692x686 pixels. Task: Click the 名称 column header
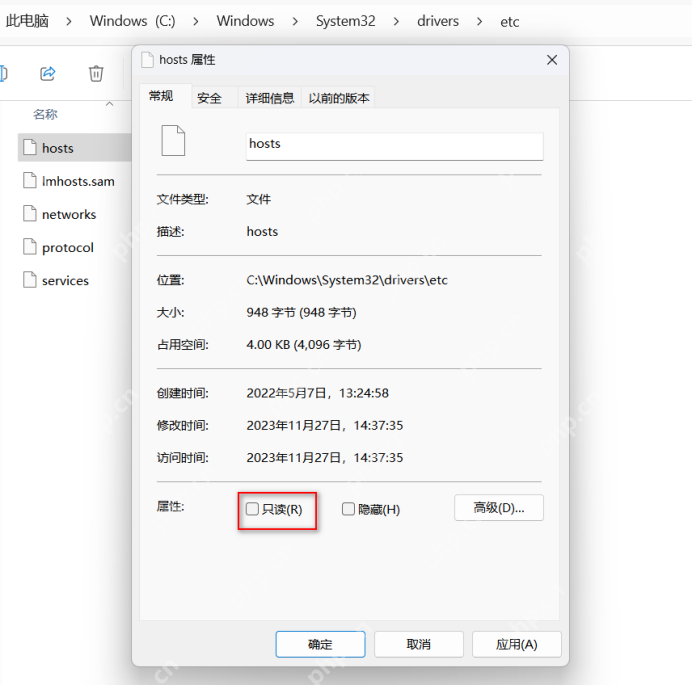[x=45, y=114]
